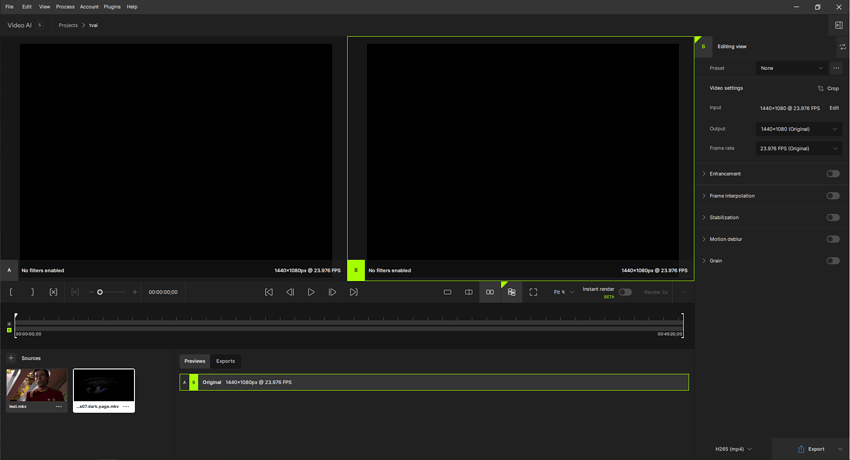The height and width of the screenshot is (460, 850).
Task: Select B on the Original preview row
Action: click(x=194, y=382)
